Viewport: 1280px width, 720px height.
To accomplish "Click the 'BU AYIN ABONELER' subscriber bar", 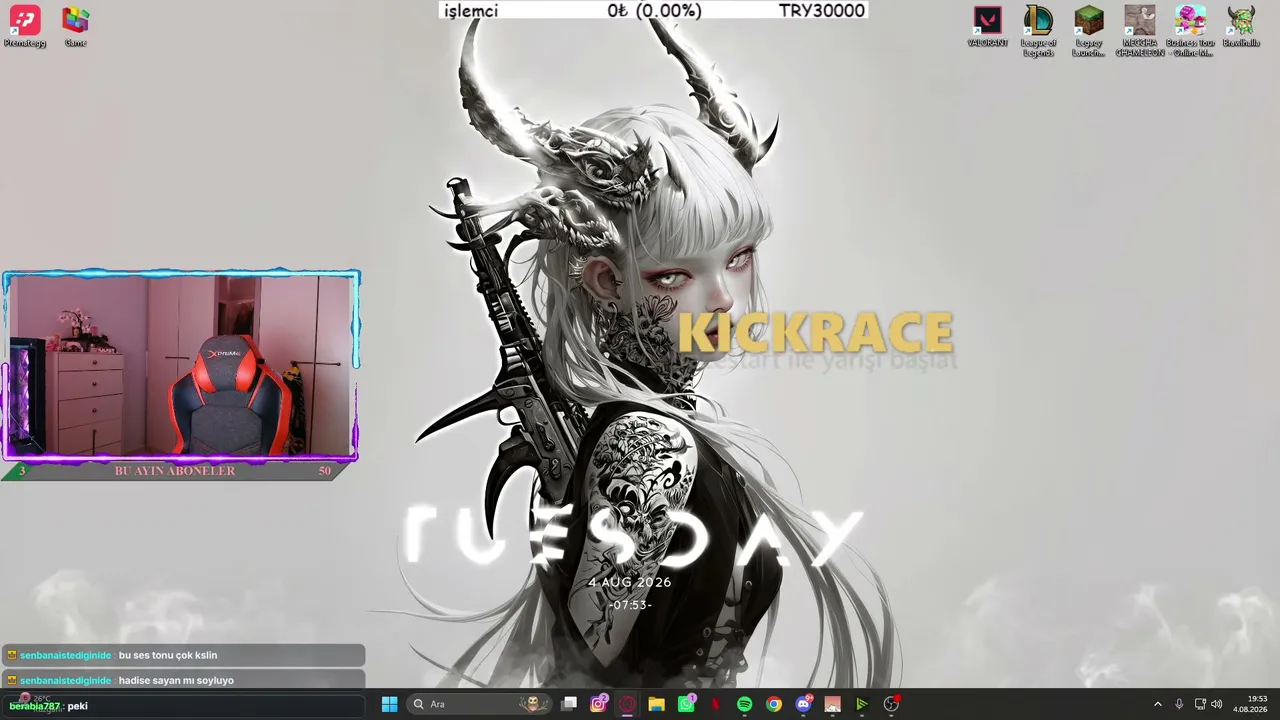I will 176,471.
